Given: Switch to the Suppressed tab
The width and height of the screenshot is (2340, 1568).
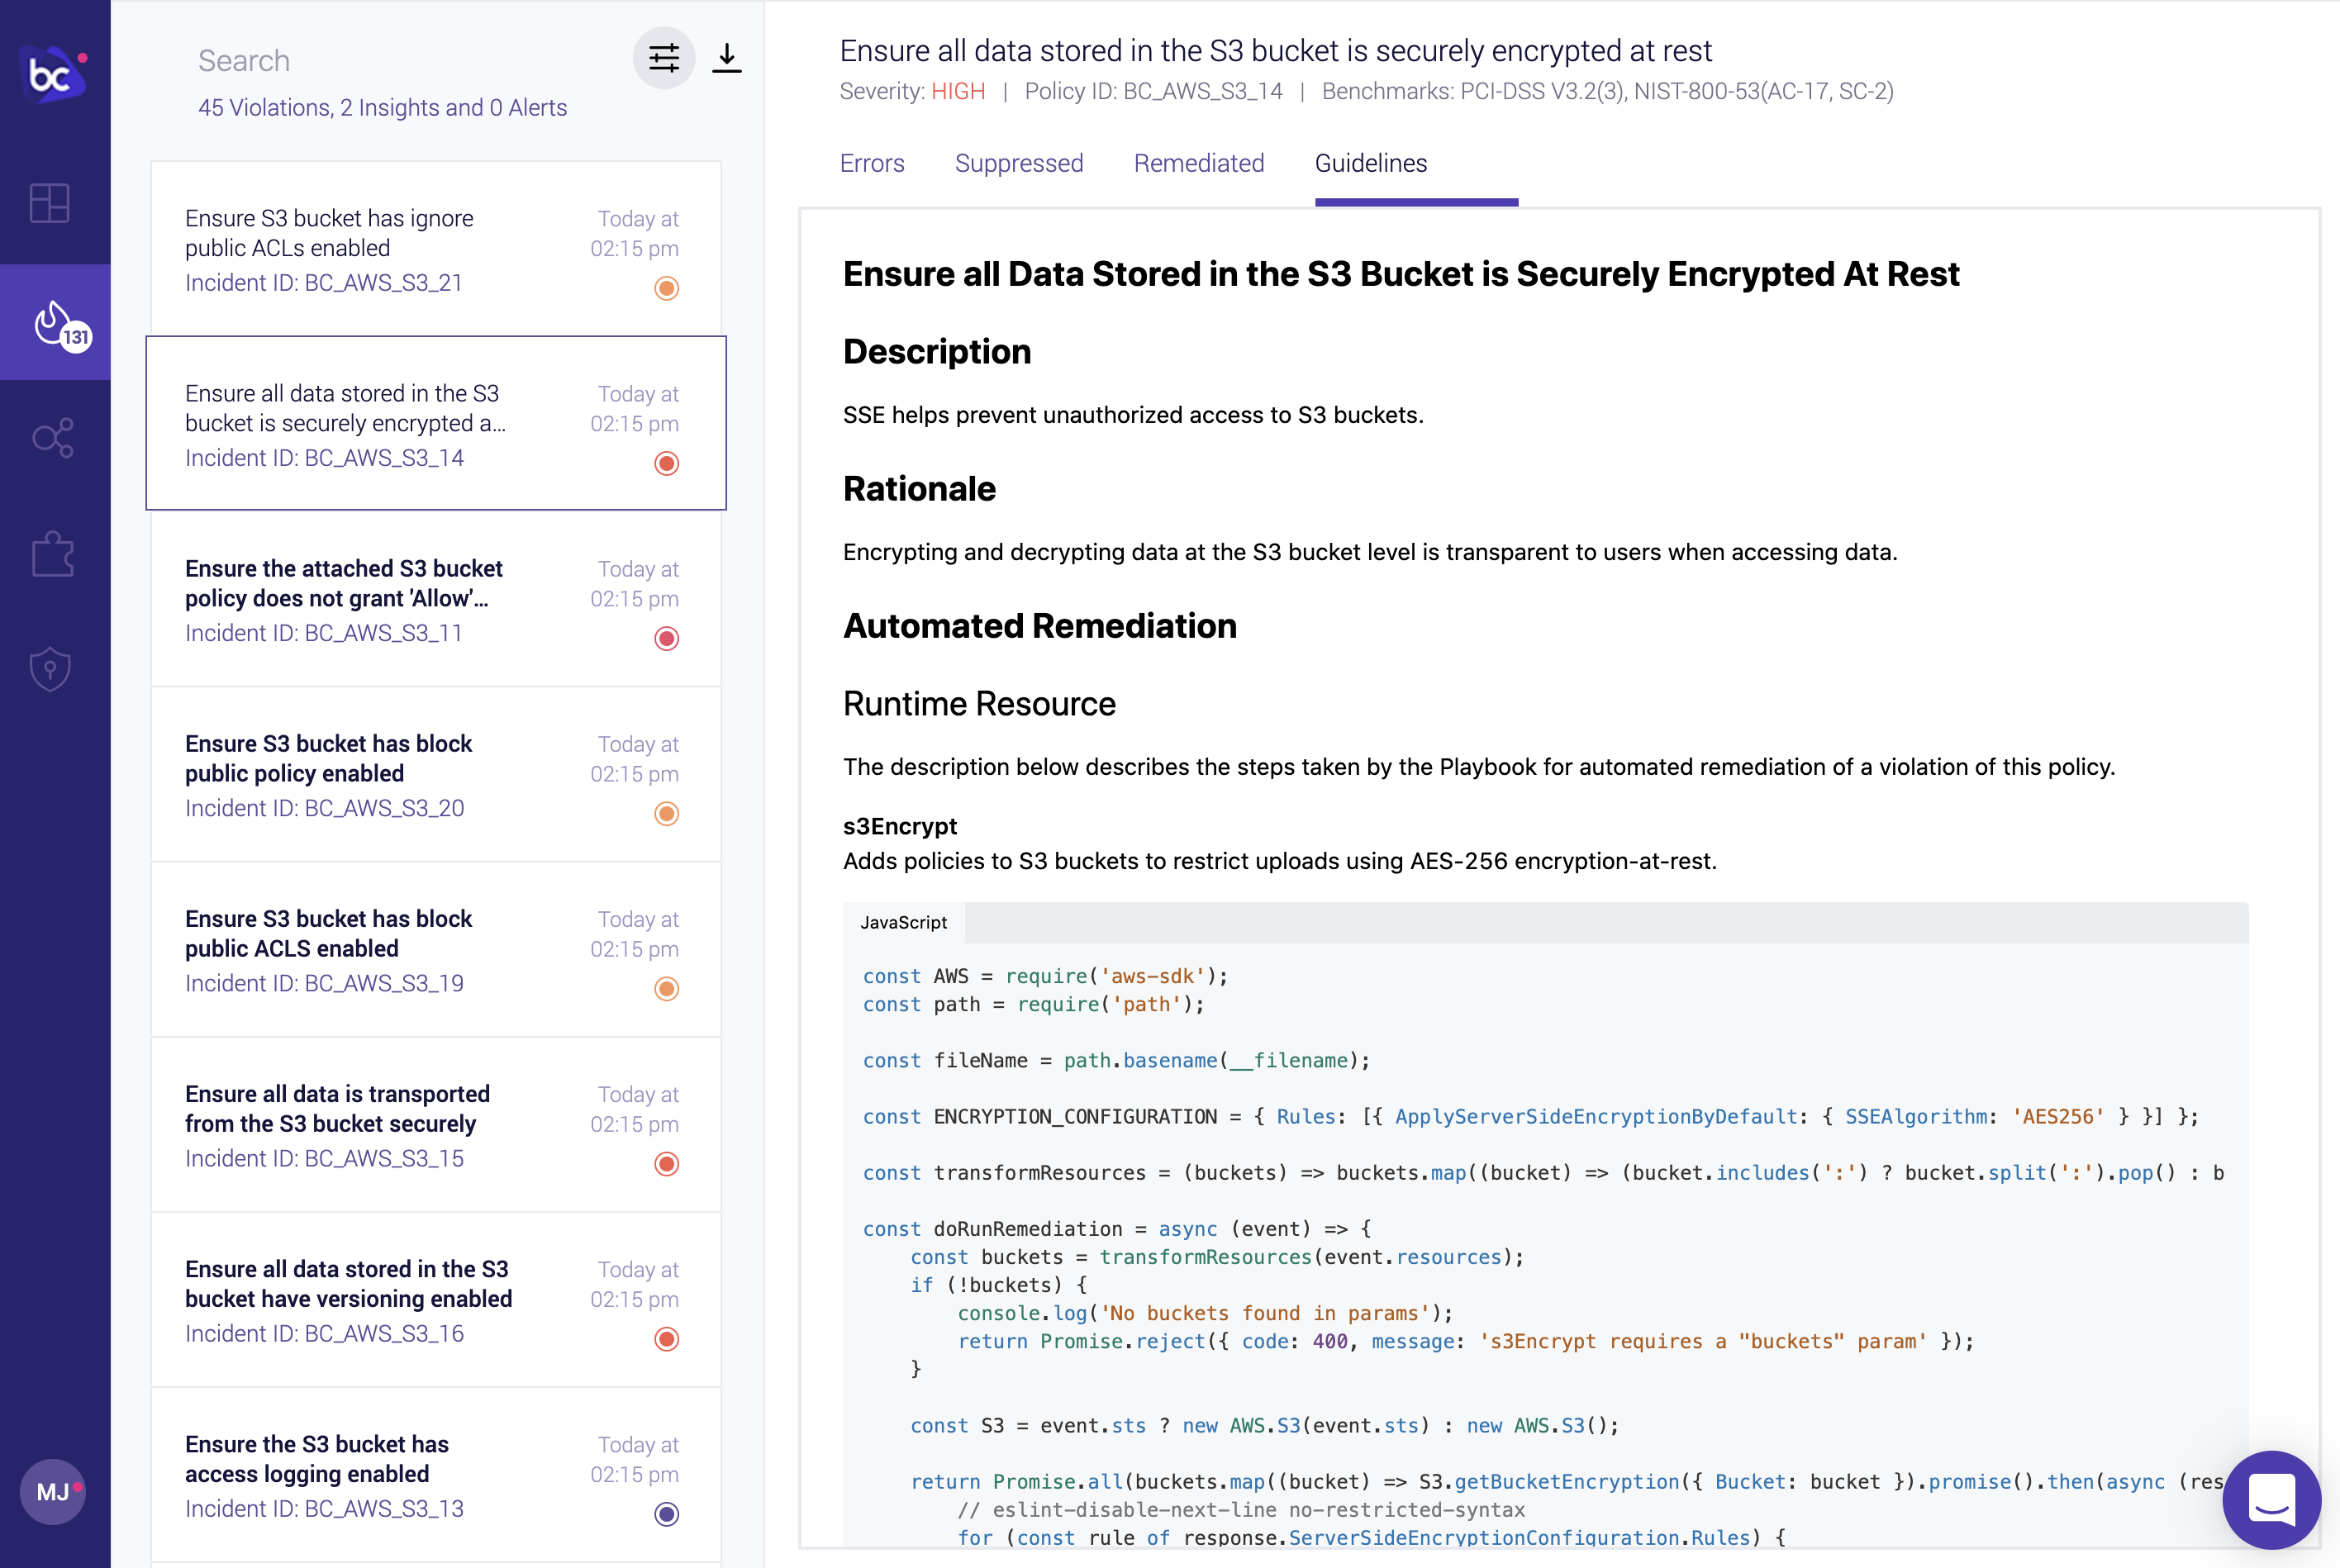Looking at the screenshot, I should [x=1019, y=163].
